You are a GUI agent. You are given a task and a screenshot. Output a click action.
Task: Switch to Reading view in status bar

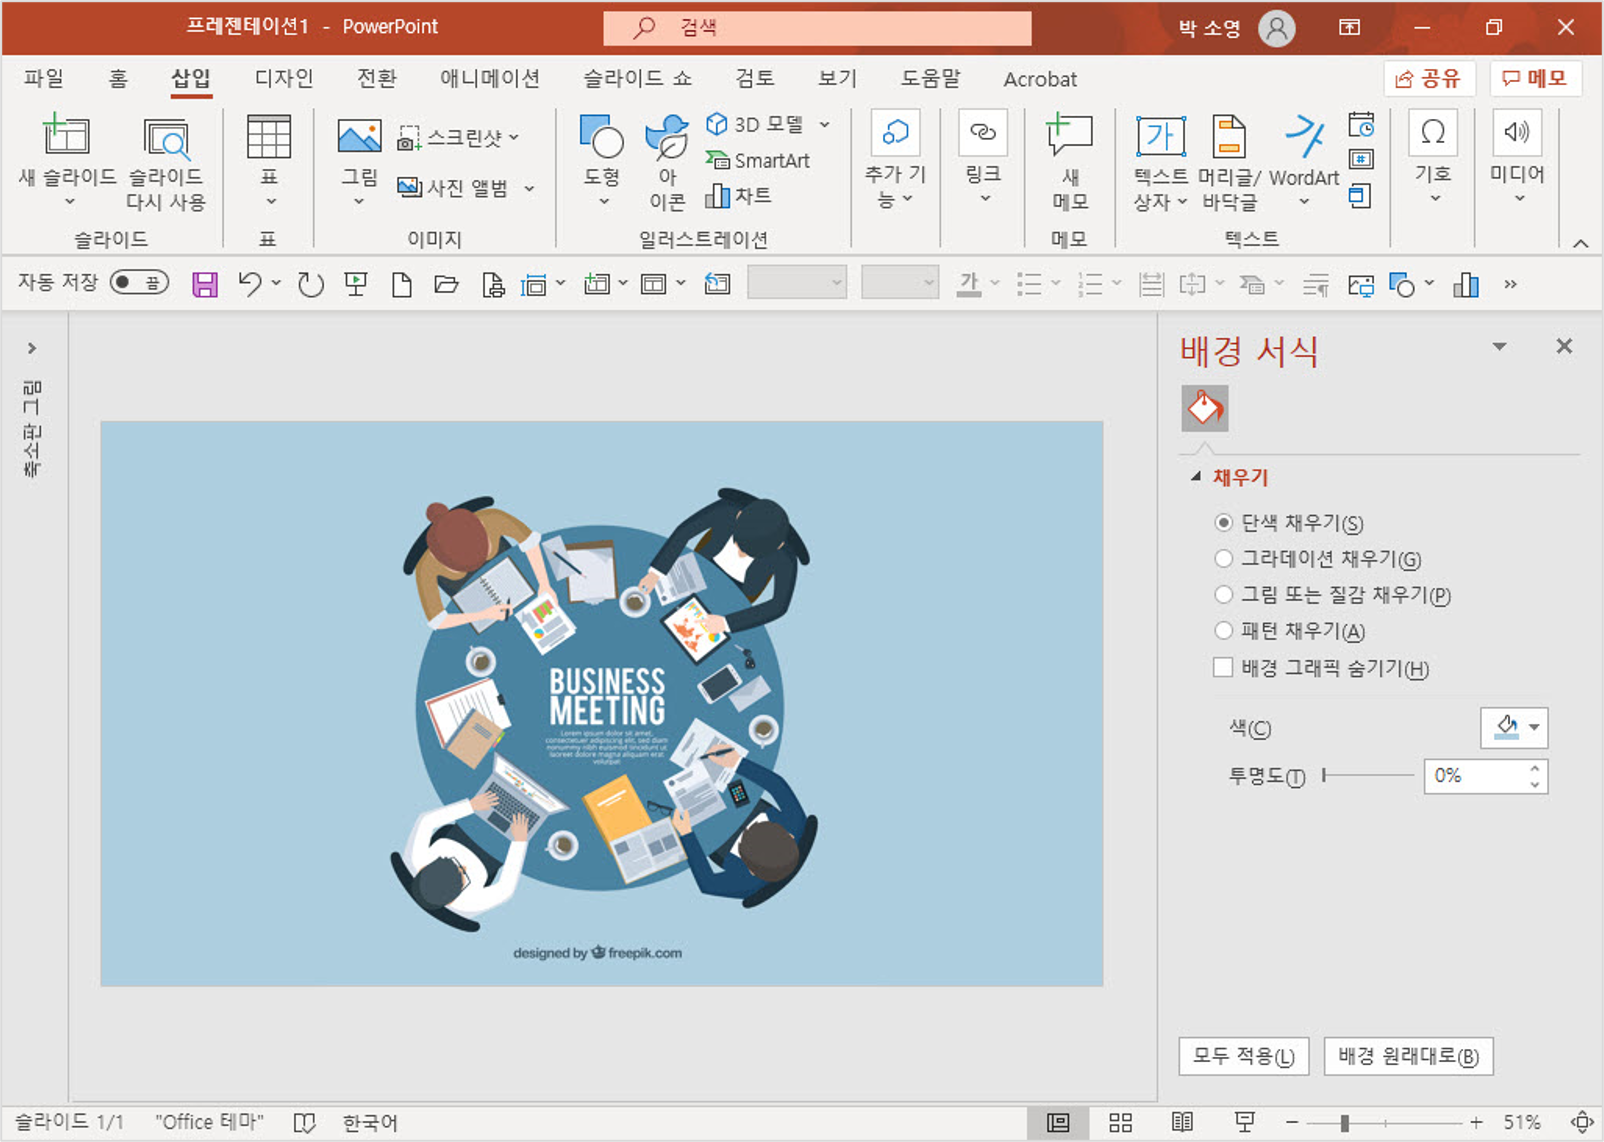pyautogui.click(x=1182, y=1122)
